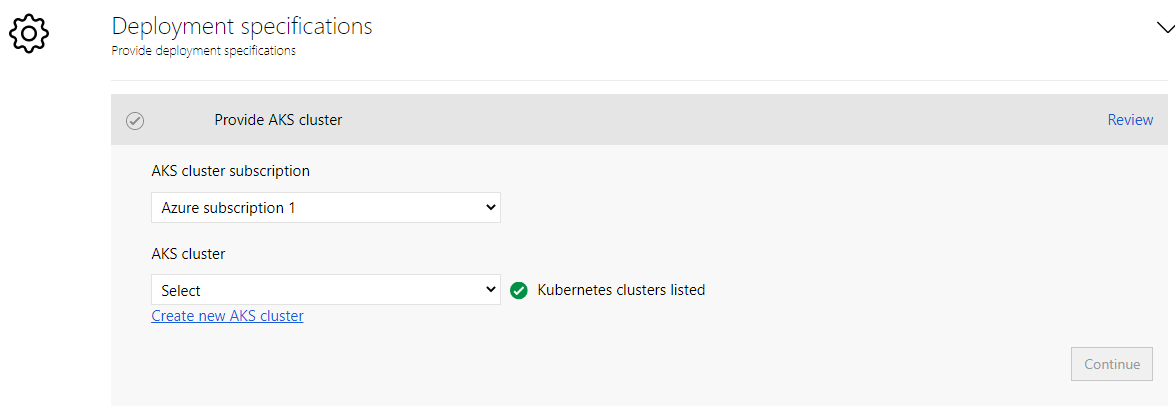Click the Select placeholder text
Screen dimensions: 1175x413
(x=181, y=291)
